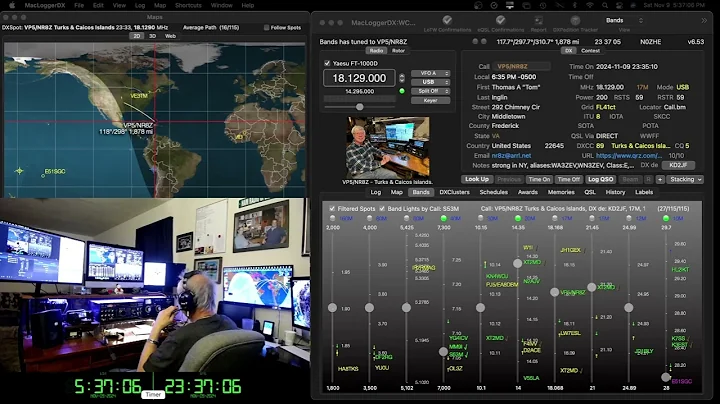720x404 pixels.
Task: Open the Log menu in menu bar
Action: coord(140,6)
